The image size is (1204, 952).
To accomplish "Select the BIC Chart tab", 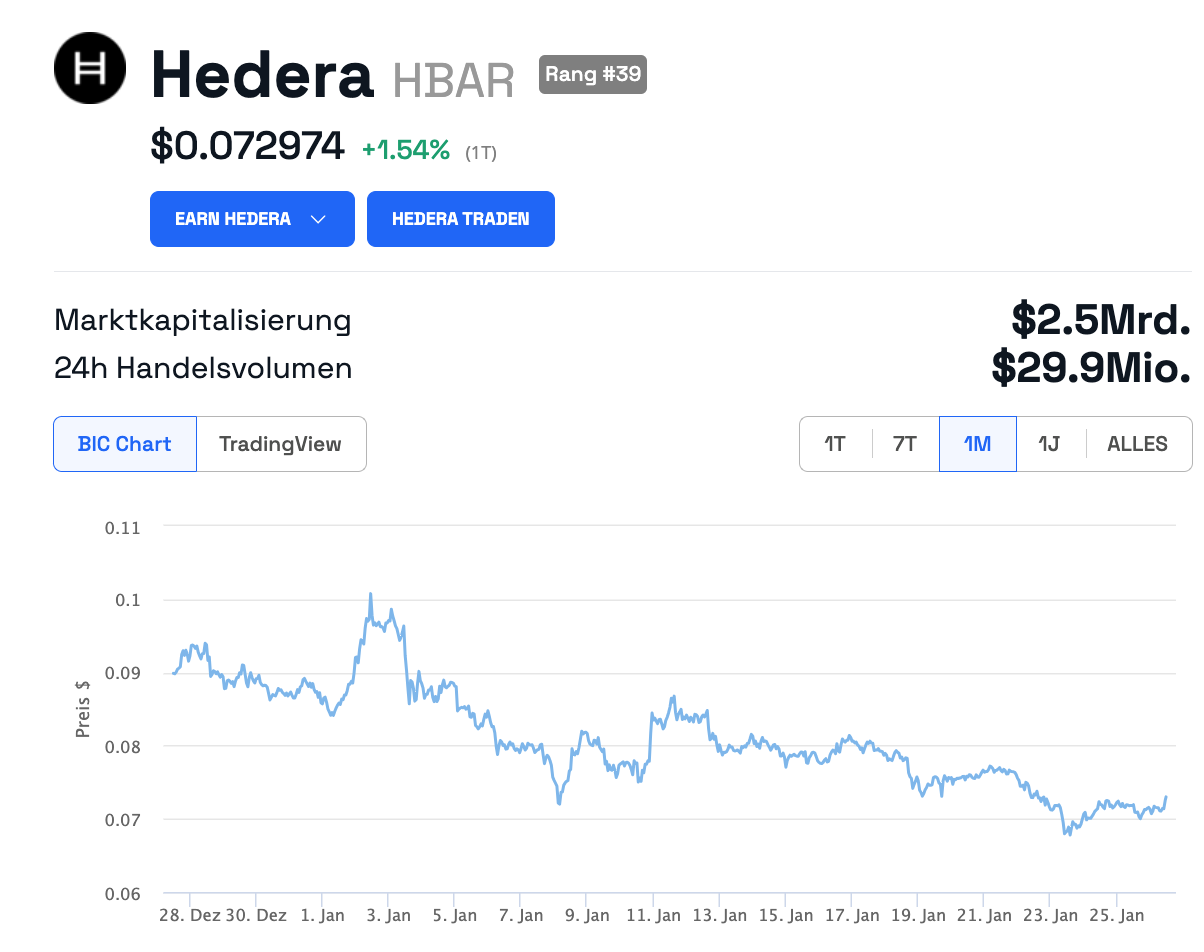I will coord(125,444).
